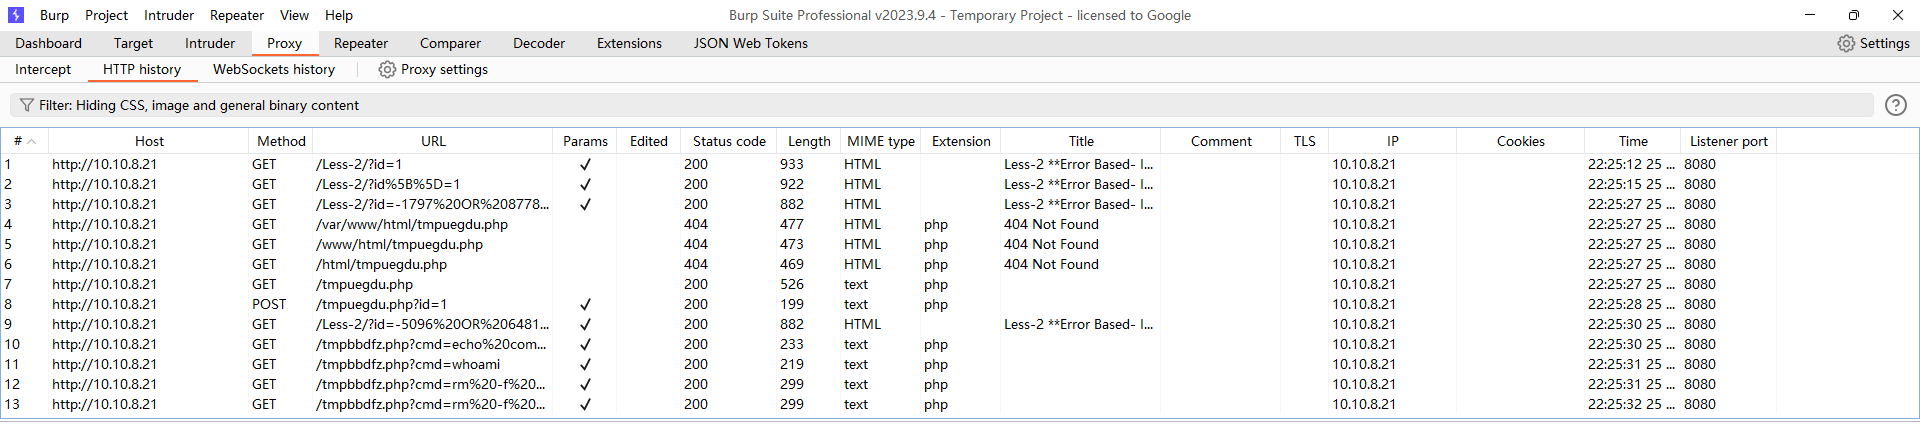
Task: Click the Burp Suite lightning logo icon
Action: tap(16, 15)
